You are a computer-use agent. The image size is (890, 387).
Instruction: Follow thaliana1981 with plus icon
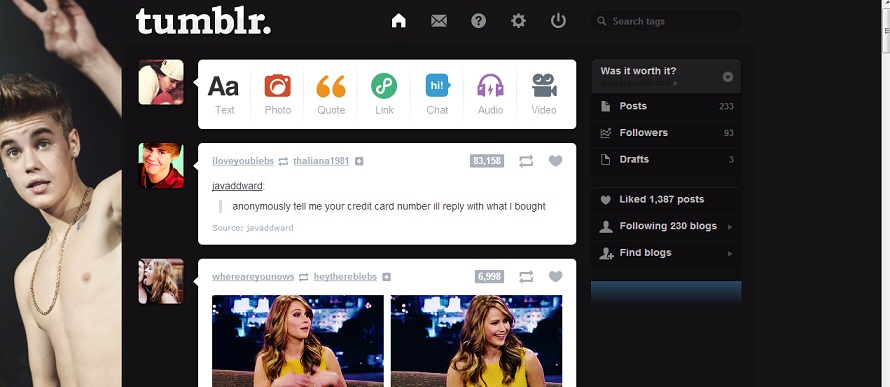359,162
